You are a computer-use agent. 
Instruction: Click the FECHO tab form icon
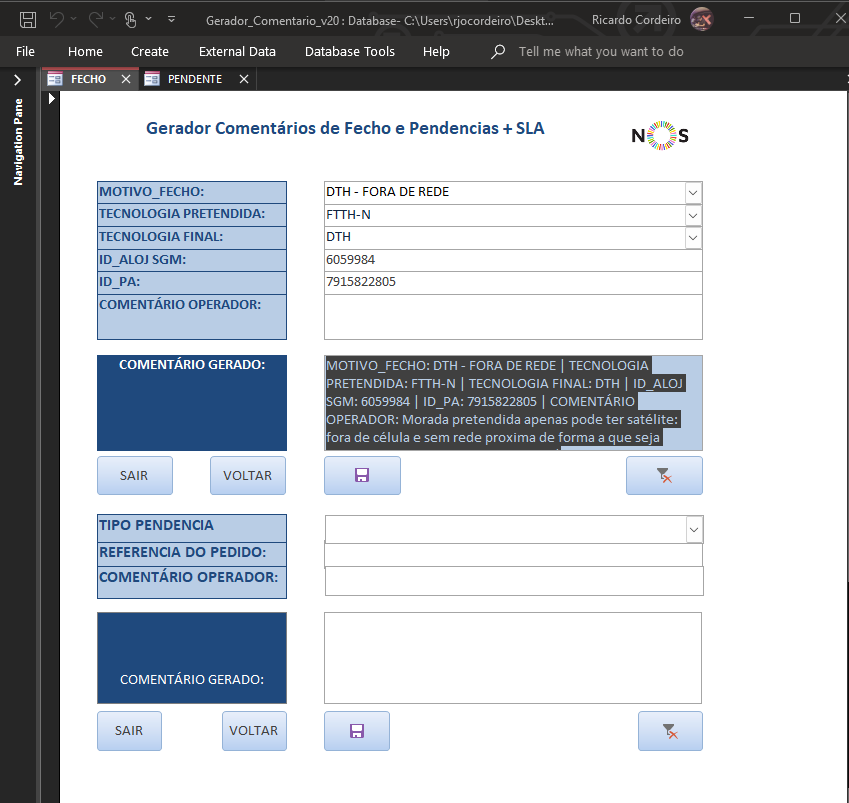(x=55, y=79)
